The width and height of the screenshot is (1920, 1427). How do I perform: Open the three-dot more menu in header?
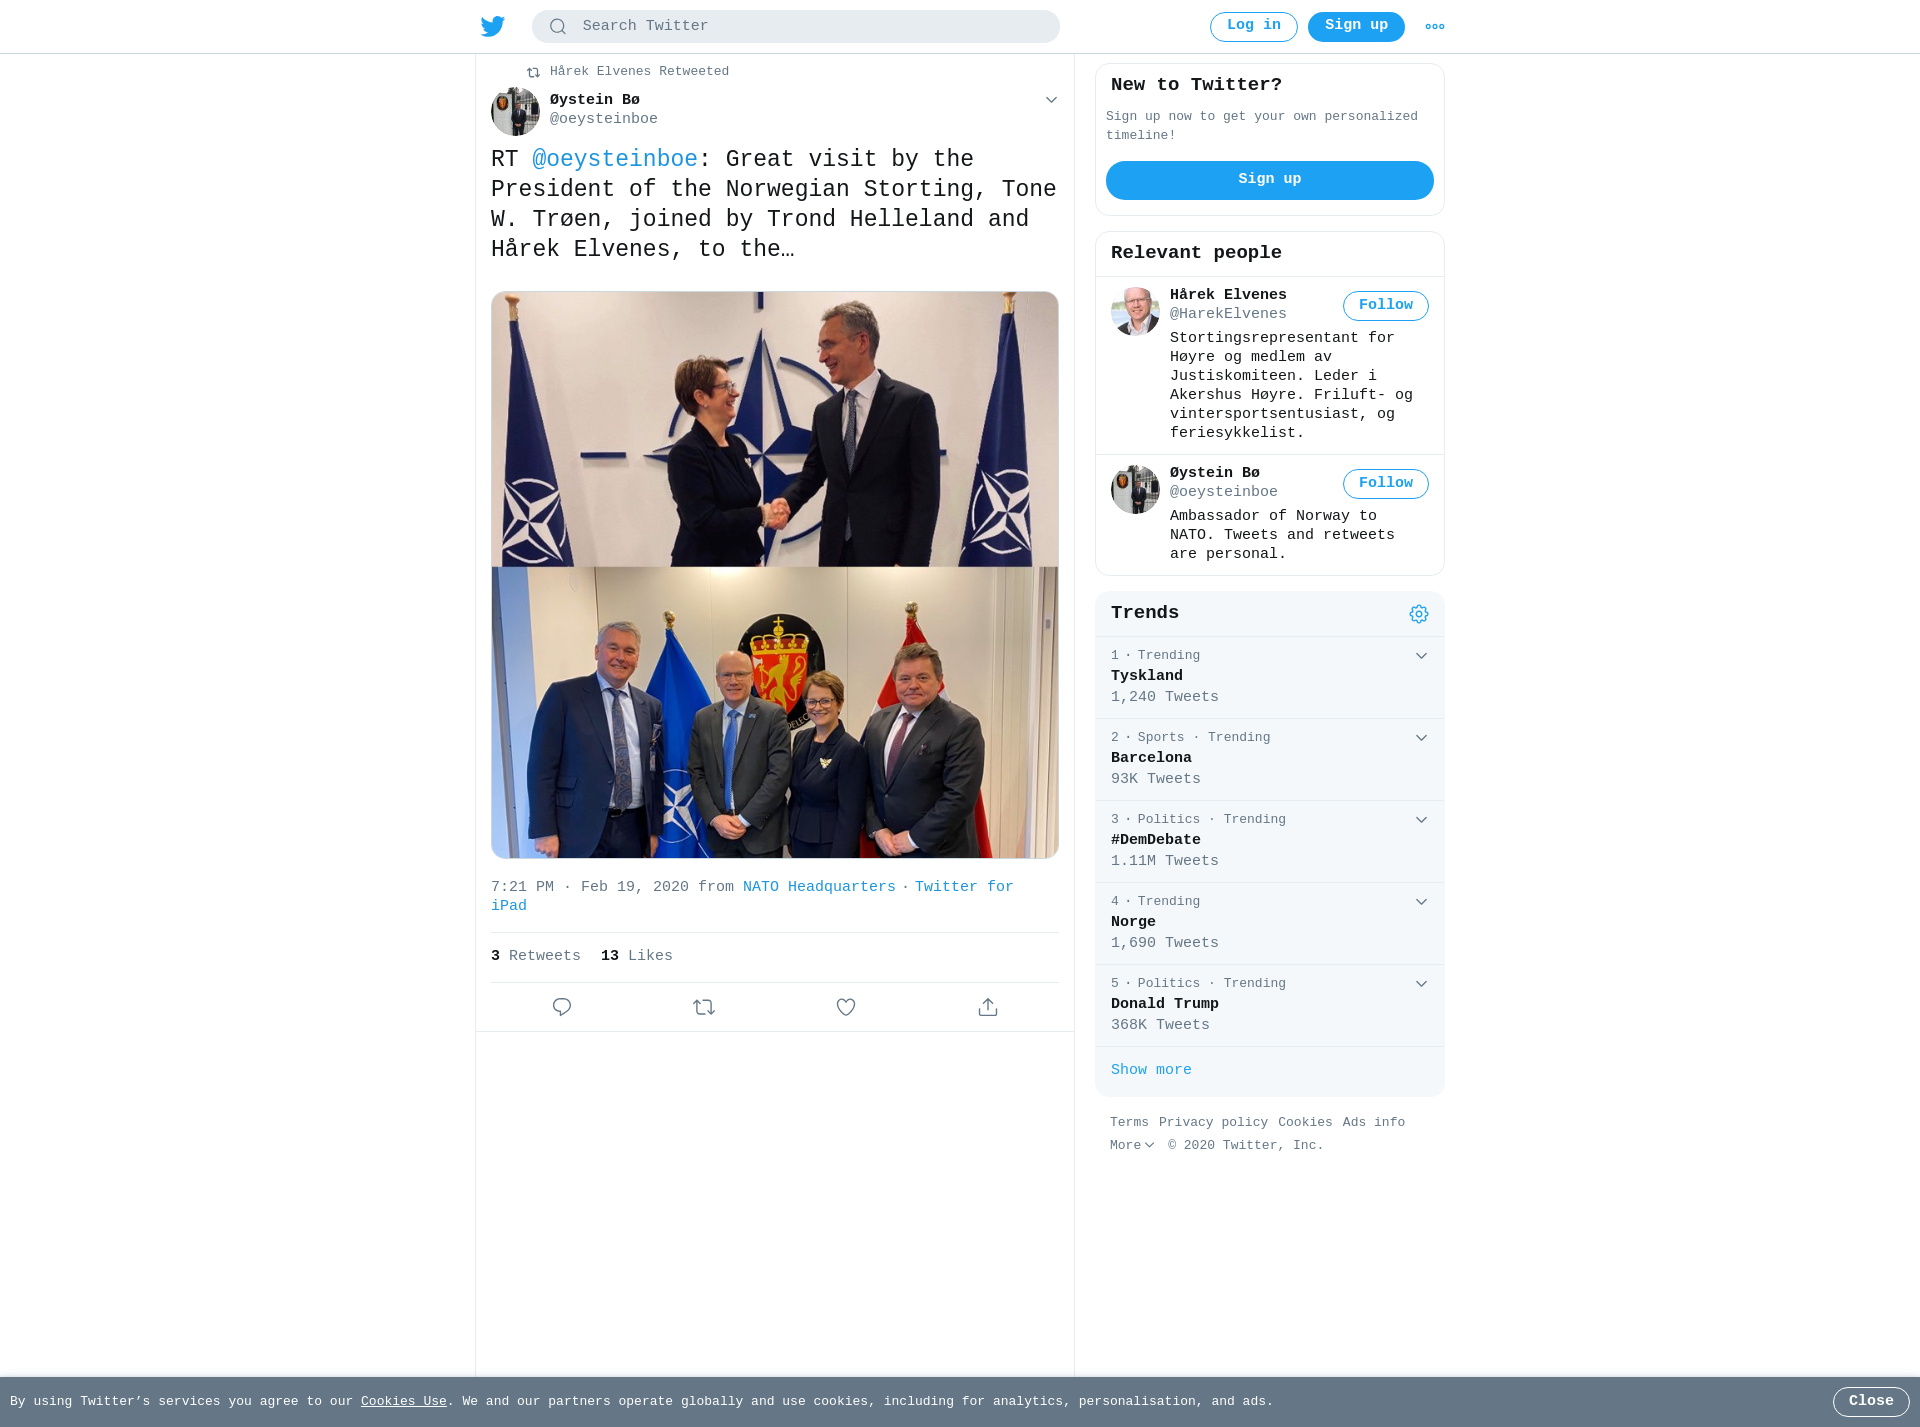coord(1435,27)
